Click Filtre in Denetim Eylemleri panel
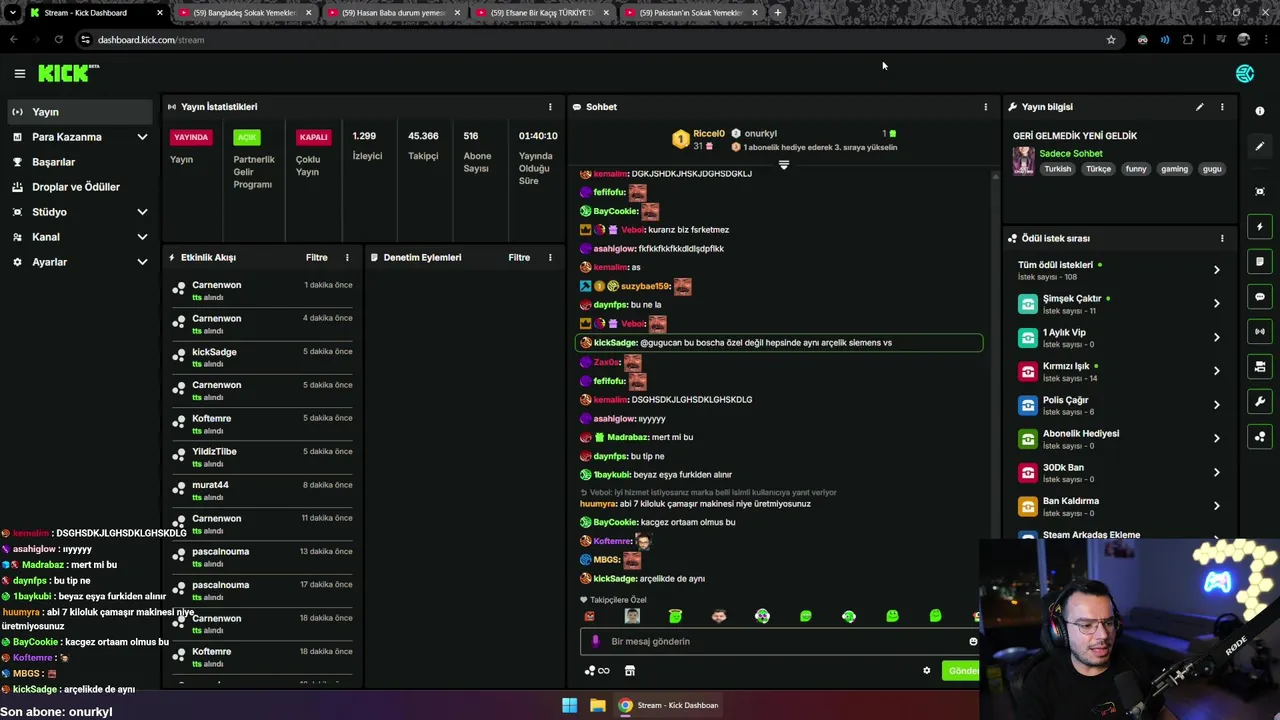 click(519, 258)
